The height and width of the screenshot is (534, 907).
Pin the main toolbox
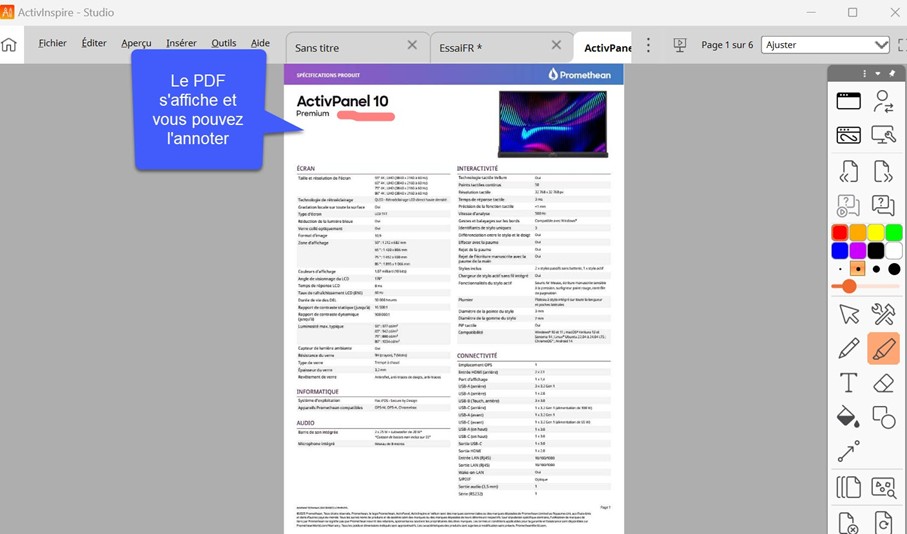(x=892, y=73)
